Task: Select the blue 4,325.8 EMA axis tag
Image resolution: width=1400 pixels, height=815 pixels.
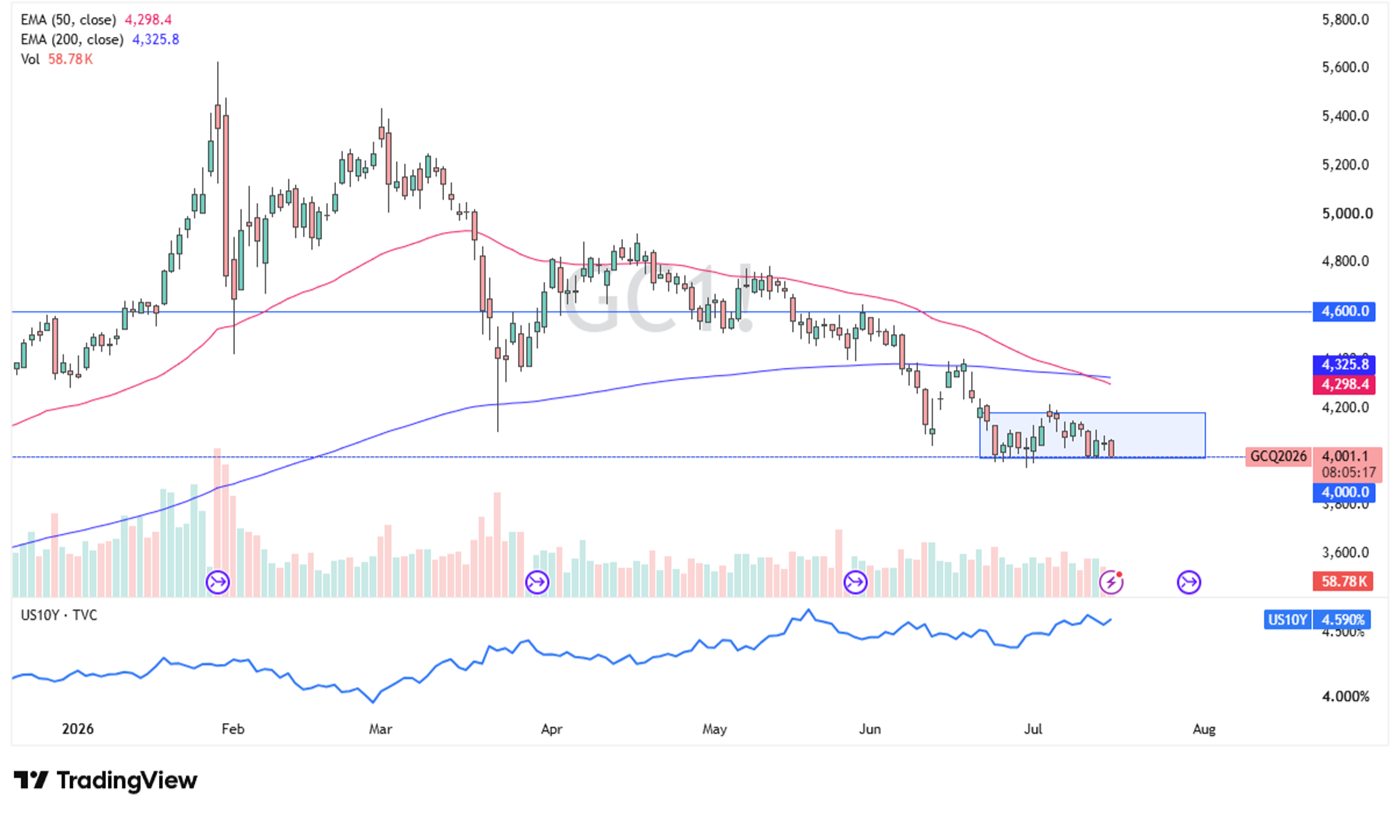Action: point(1345,366)
